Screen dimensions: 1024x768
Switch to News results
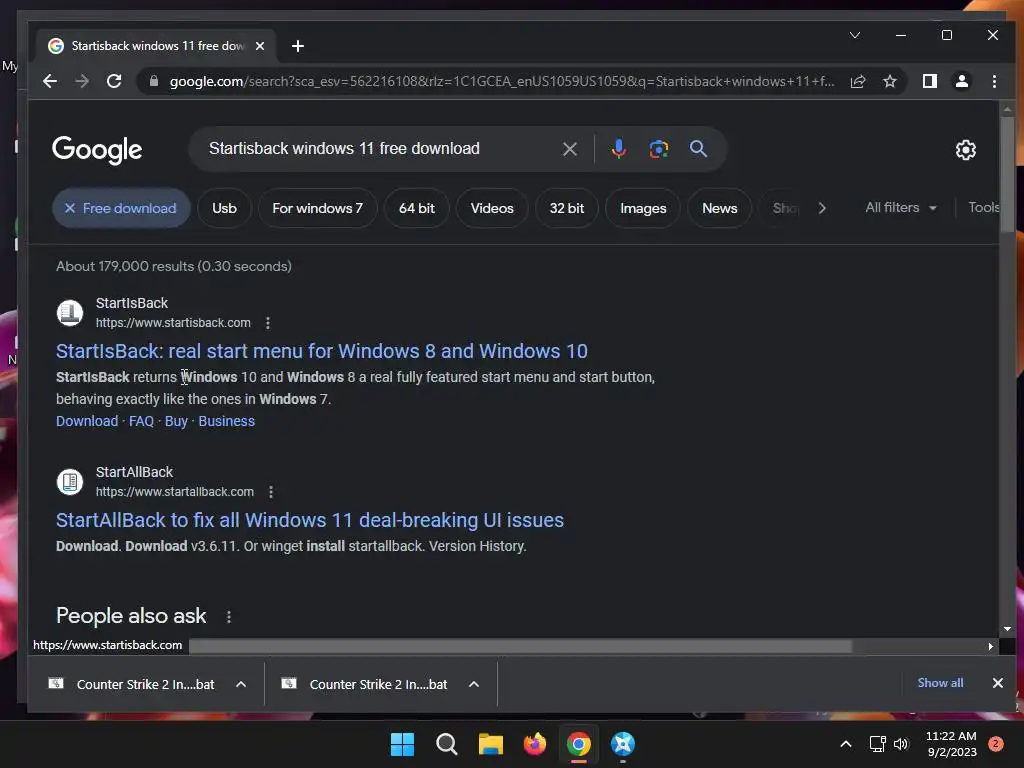[x=719, y=208]
